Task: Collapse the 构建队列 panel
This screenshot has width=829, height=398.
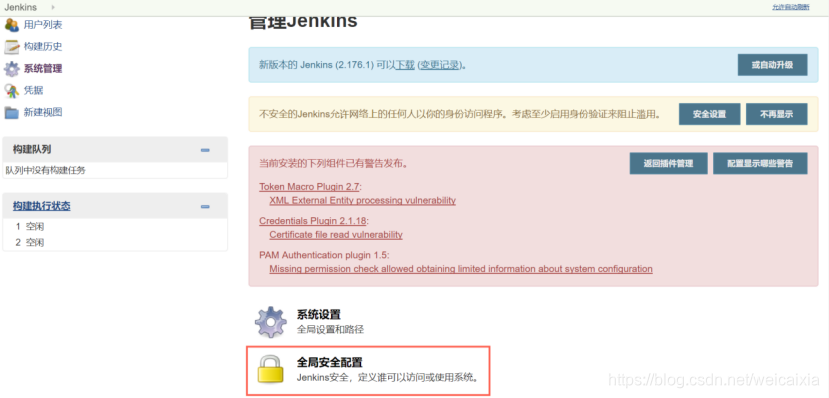Action: (x=205, y=150)
